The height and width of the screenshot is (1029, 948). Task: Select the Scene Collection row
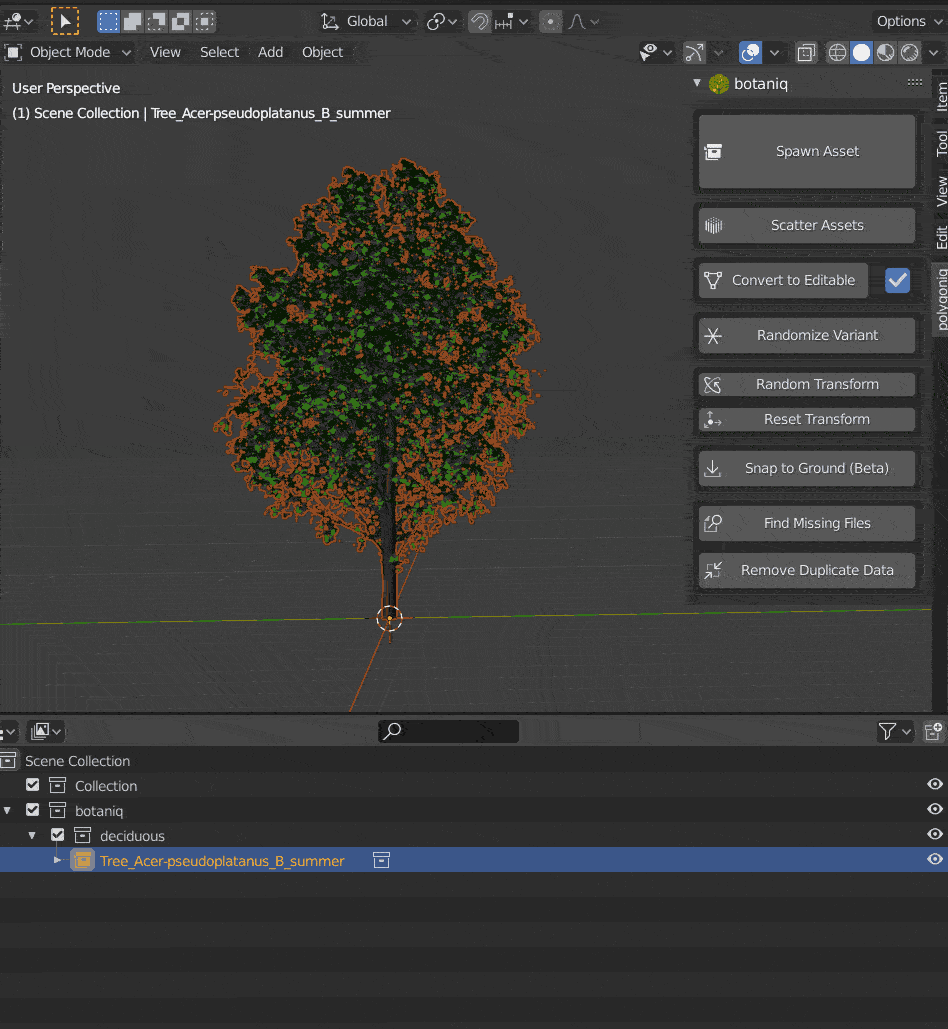(x=474, y=761)
